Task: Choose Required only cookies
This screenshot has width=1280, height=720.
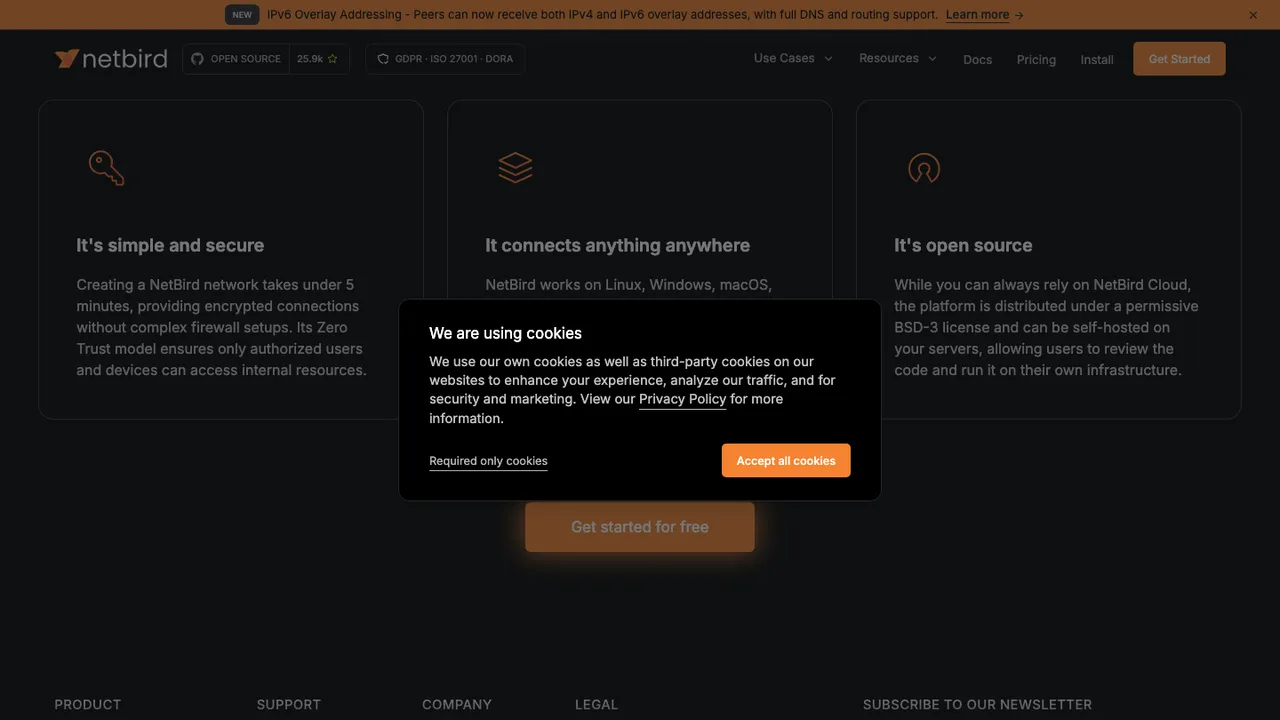Action: point(488,461)
